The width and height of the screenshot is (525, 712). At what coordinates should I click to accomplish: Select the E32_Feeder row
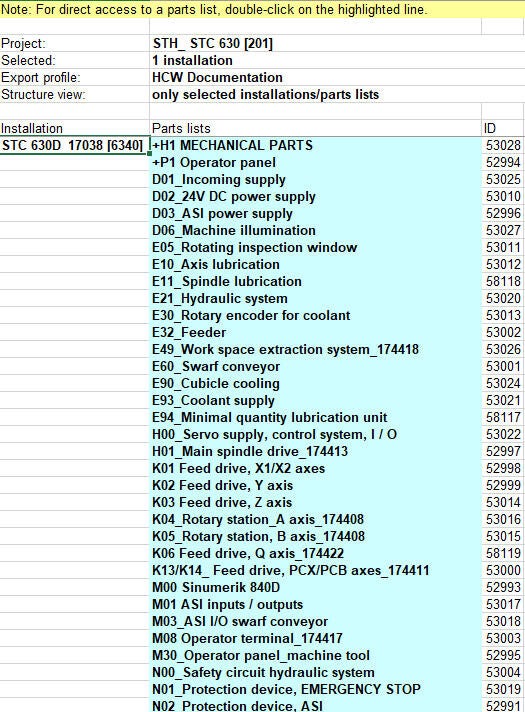click(x=315, y=332)
